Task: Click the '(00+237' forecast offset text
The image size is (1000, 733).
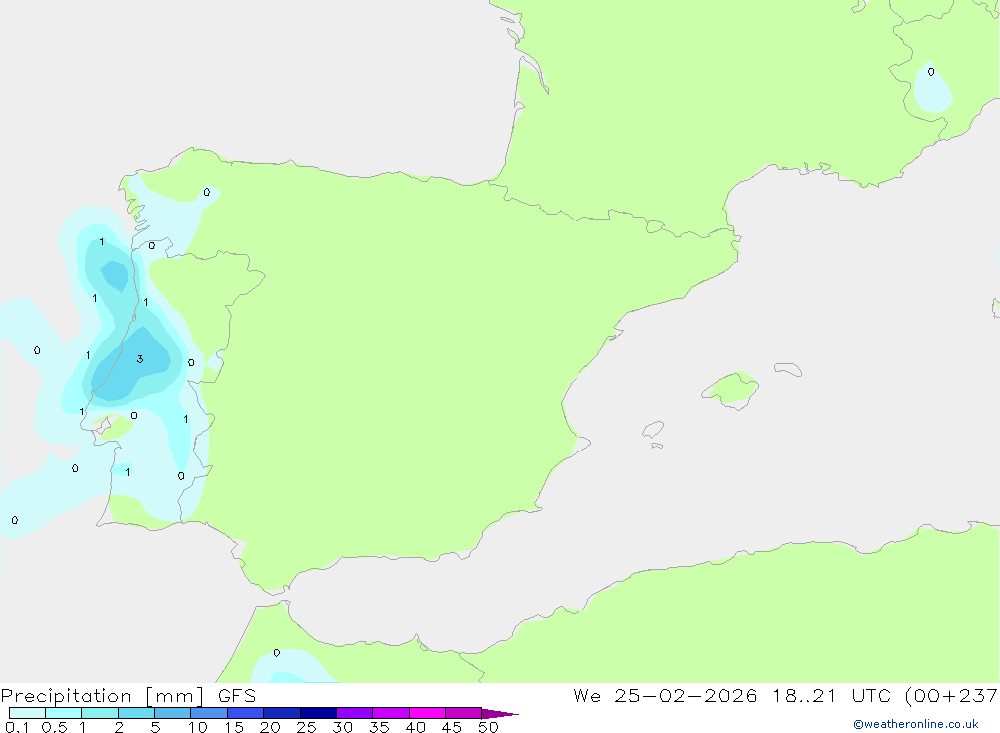Action: tap(952, 696)
